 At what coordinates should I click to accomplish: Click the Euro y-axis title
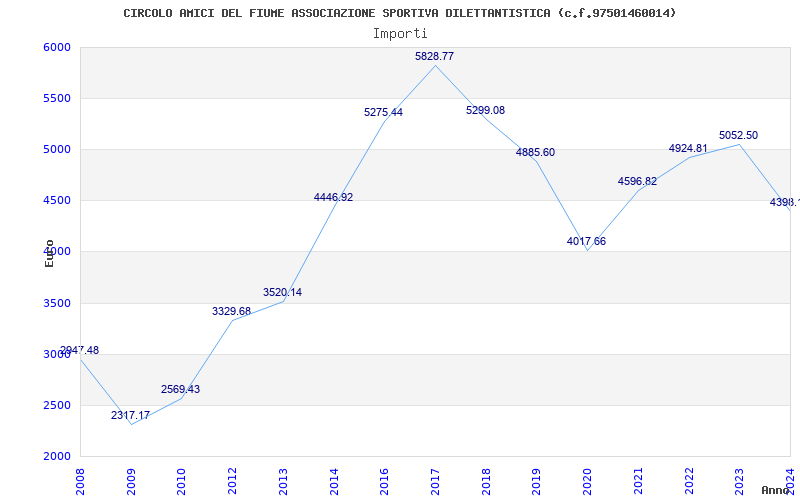click(49, 253)
